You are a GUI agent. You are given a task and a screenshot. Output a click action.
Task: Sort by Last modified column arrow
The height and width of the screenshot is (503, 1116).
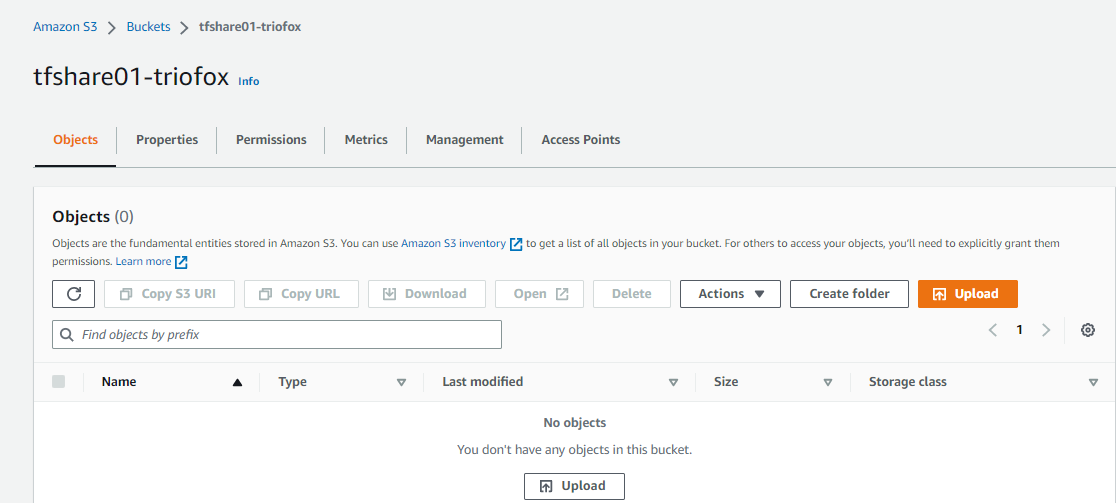point(673,383)
